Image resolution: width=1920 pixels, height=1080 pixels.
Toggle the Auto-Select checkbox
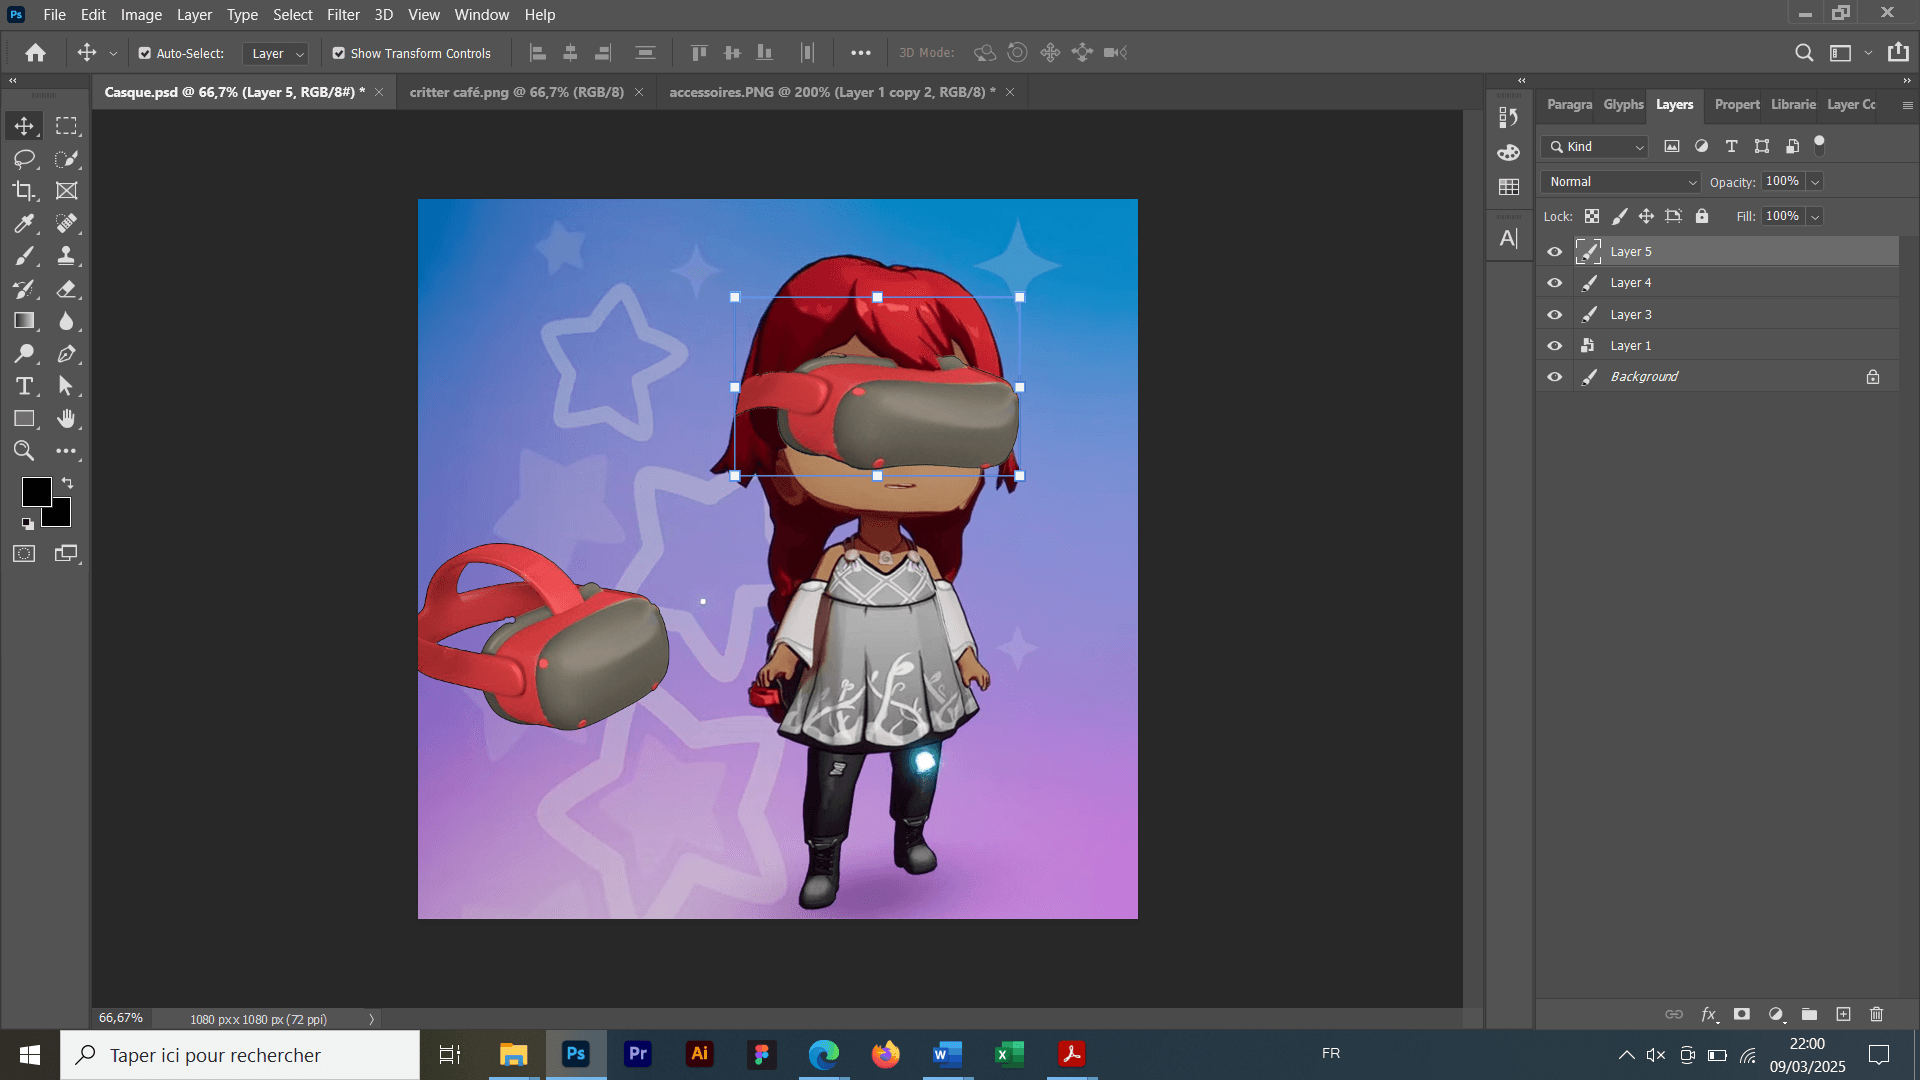click(145, 54)
